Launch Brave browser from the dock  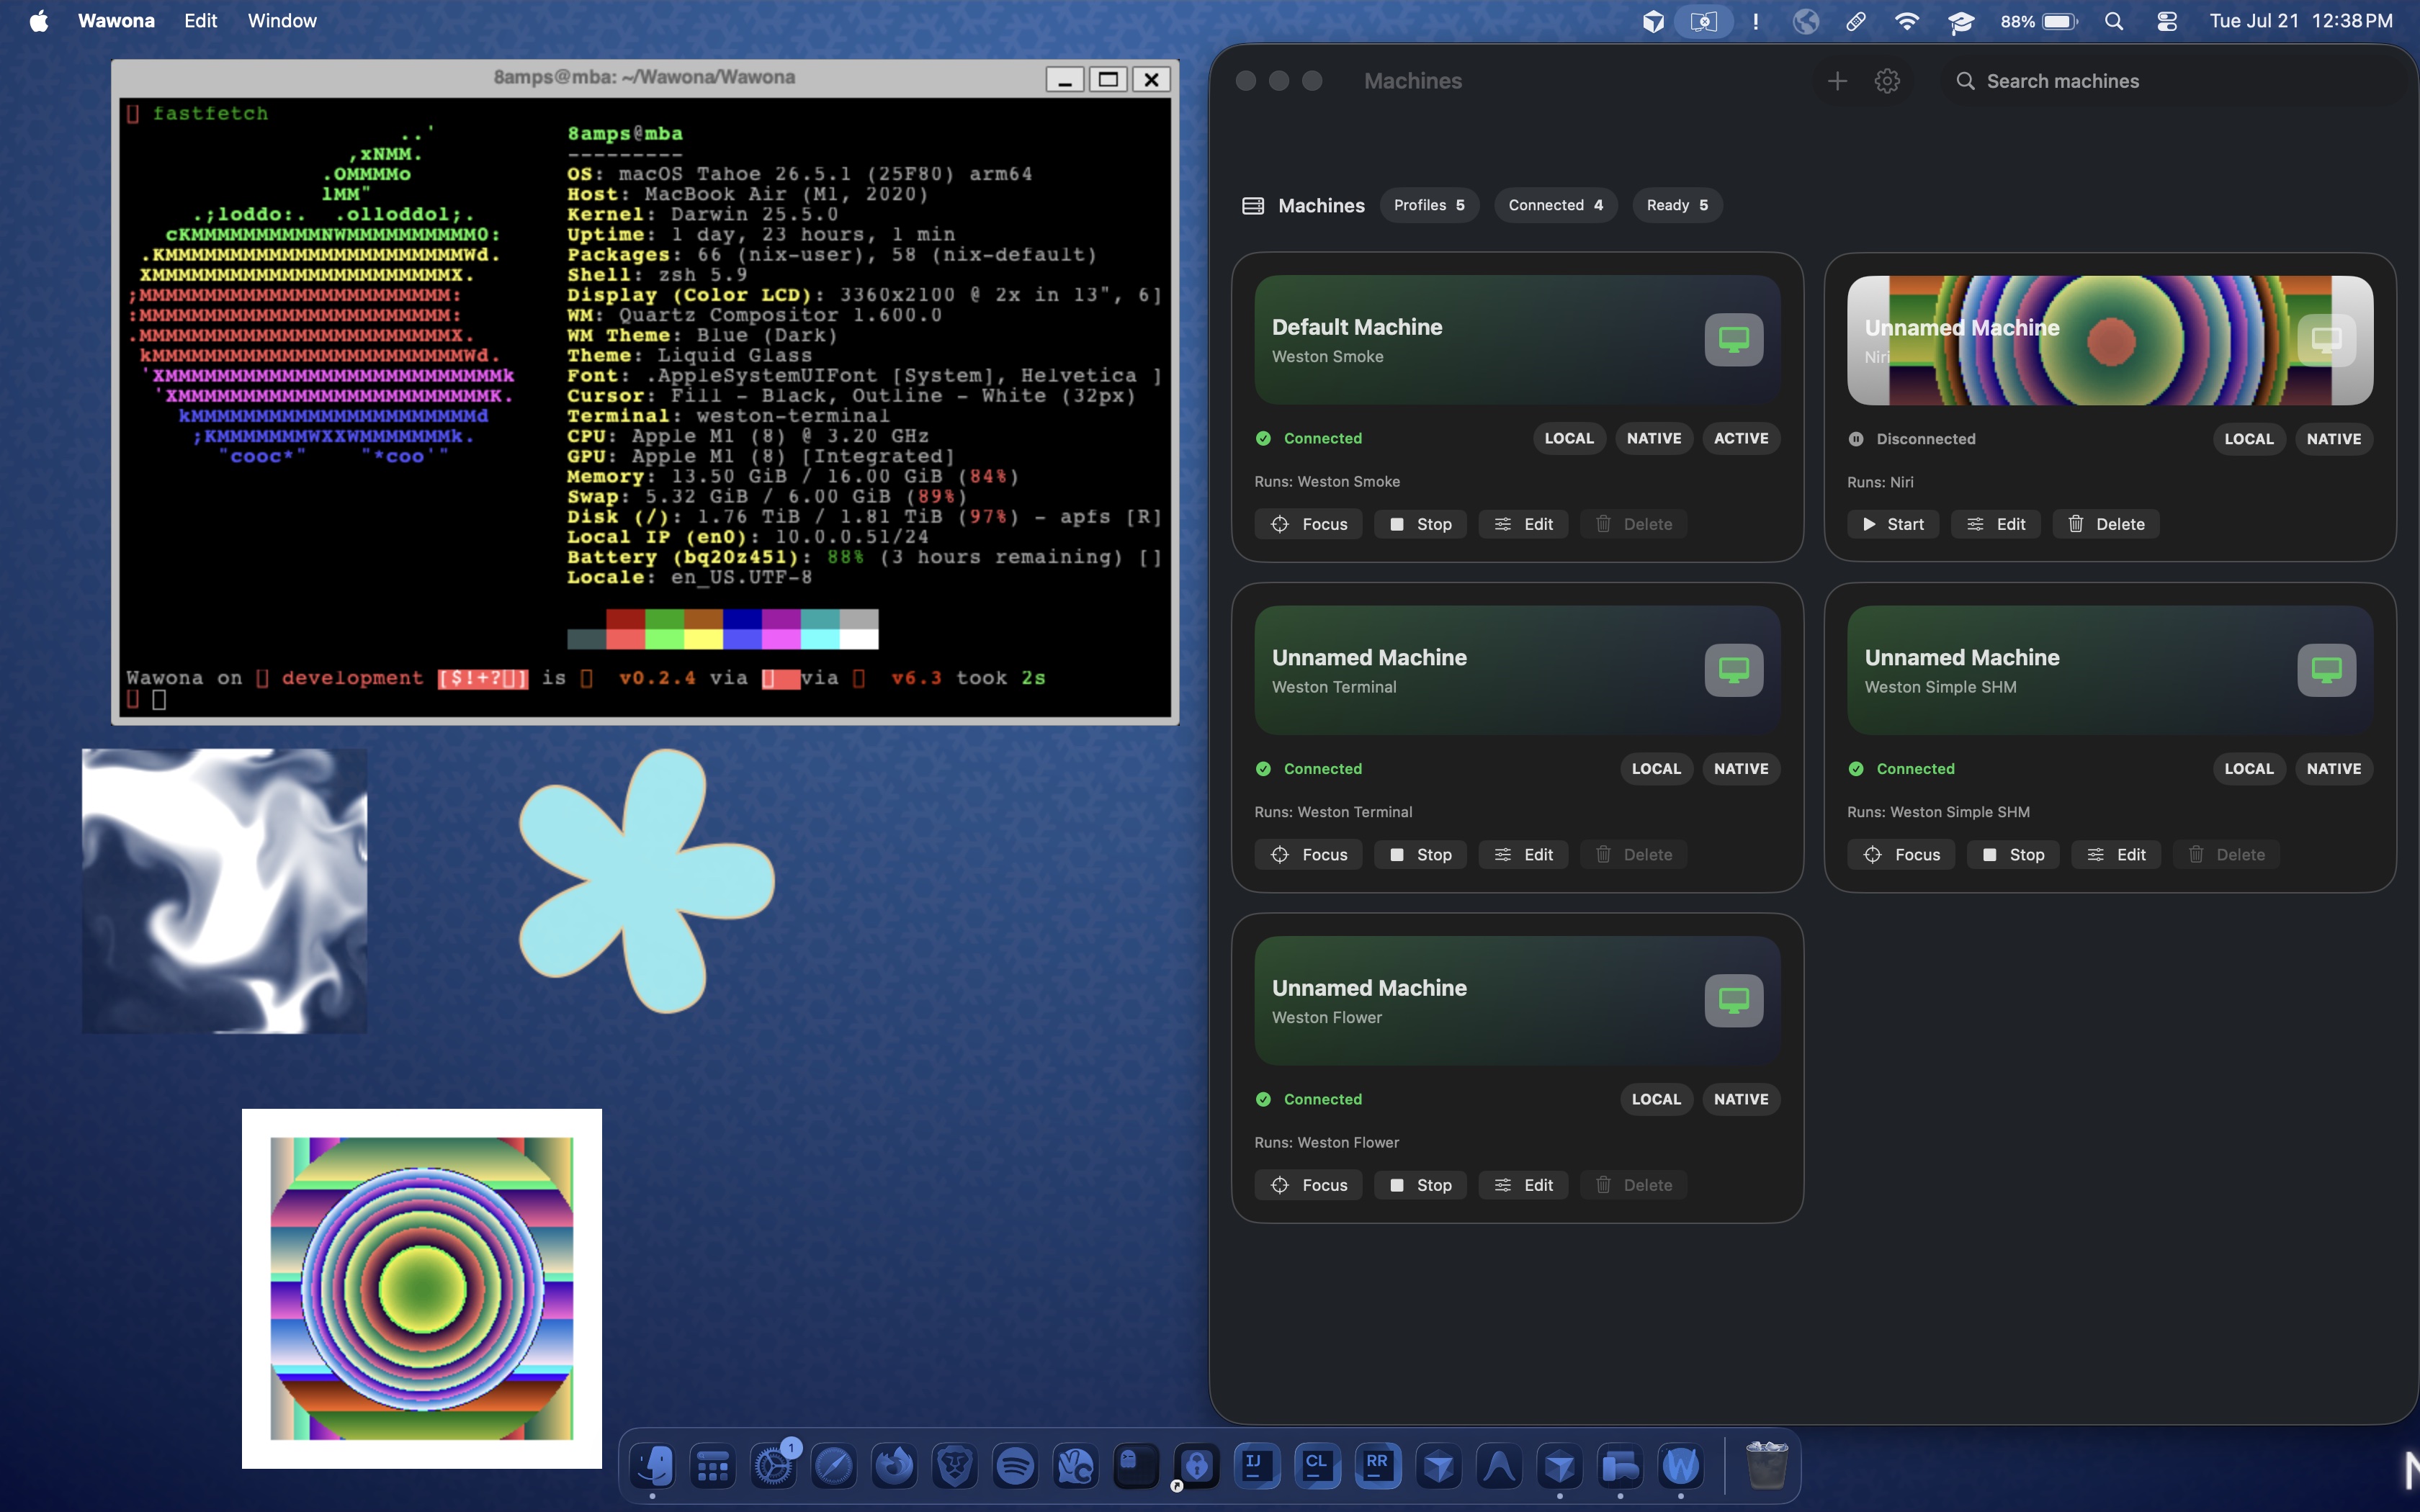click(955, 1466)
